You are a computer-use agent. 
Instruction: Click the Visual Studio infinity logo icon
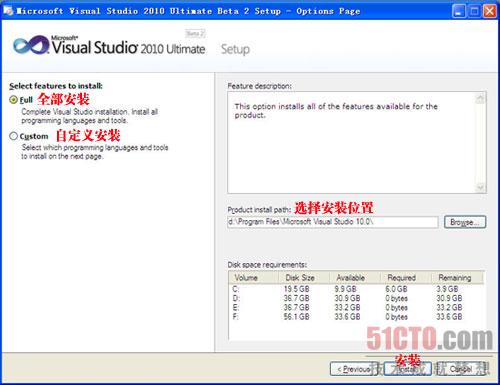[x=31, y=45]
